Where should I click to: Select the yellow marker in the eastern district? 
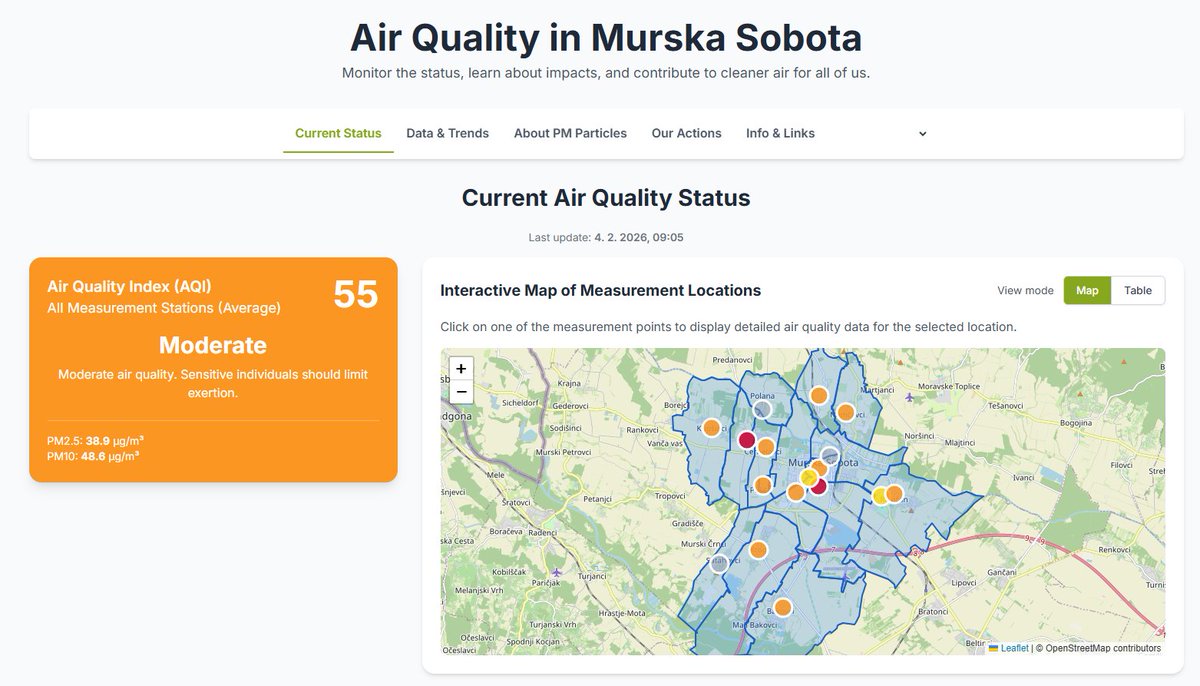coord(881,495)
